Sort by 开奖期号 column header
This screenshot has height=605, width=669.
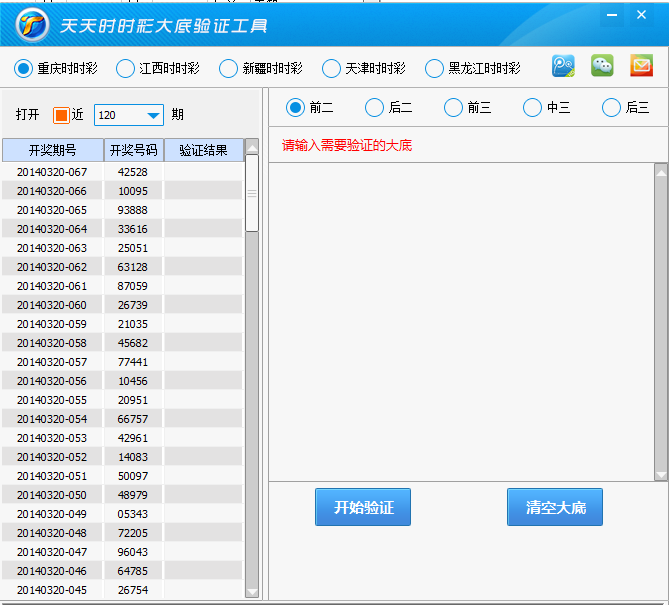53,150
